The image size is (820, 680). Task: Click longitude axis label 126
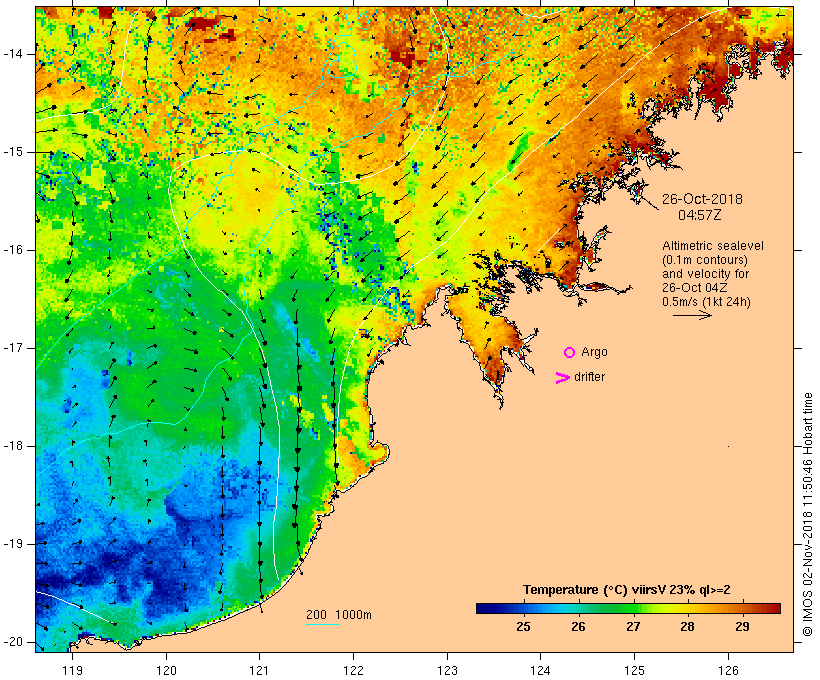tap(728, 670)
